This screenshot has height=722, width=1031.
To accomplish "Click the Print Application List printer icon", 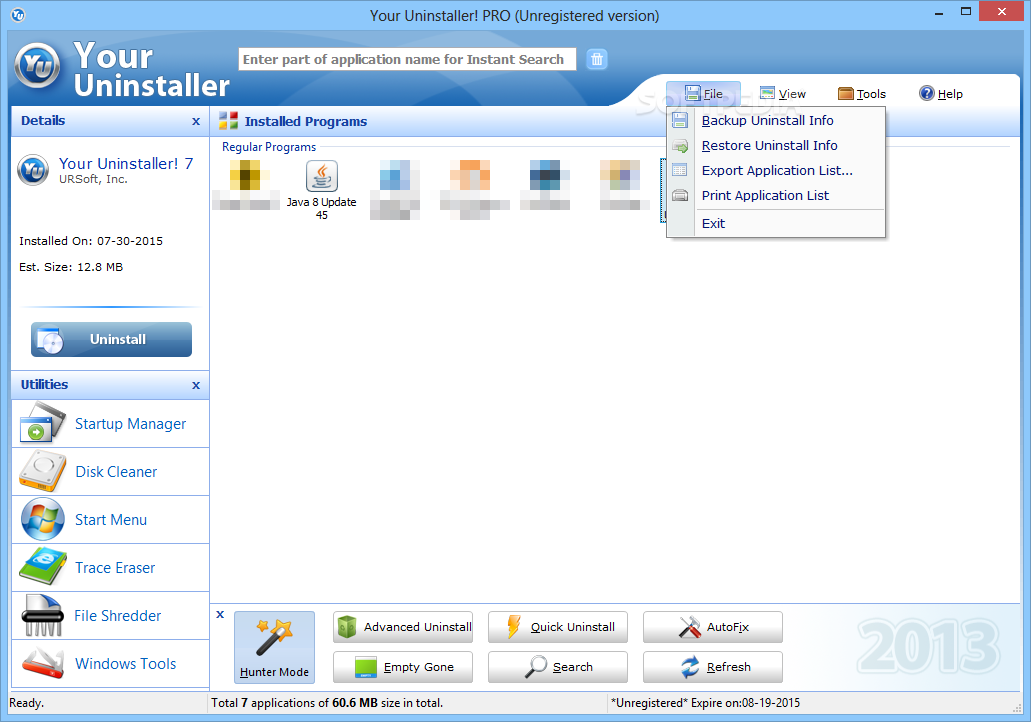I will tap(680, 195).
